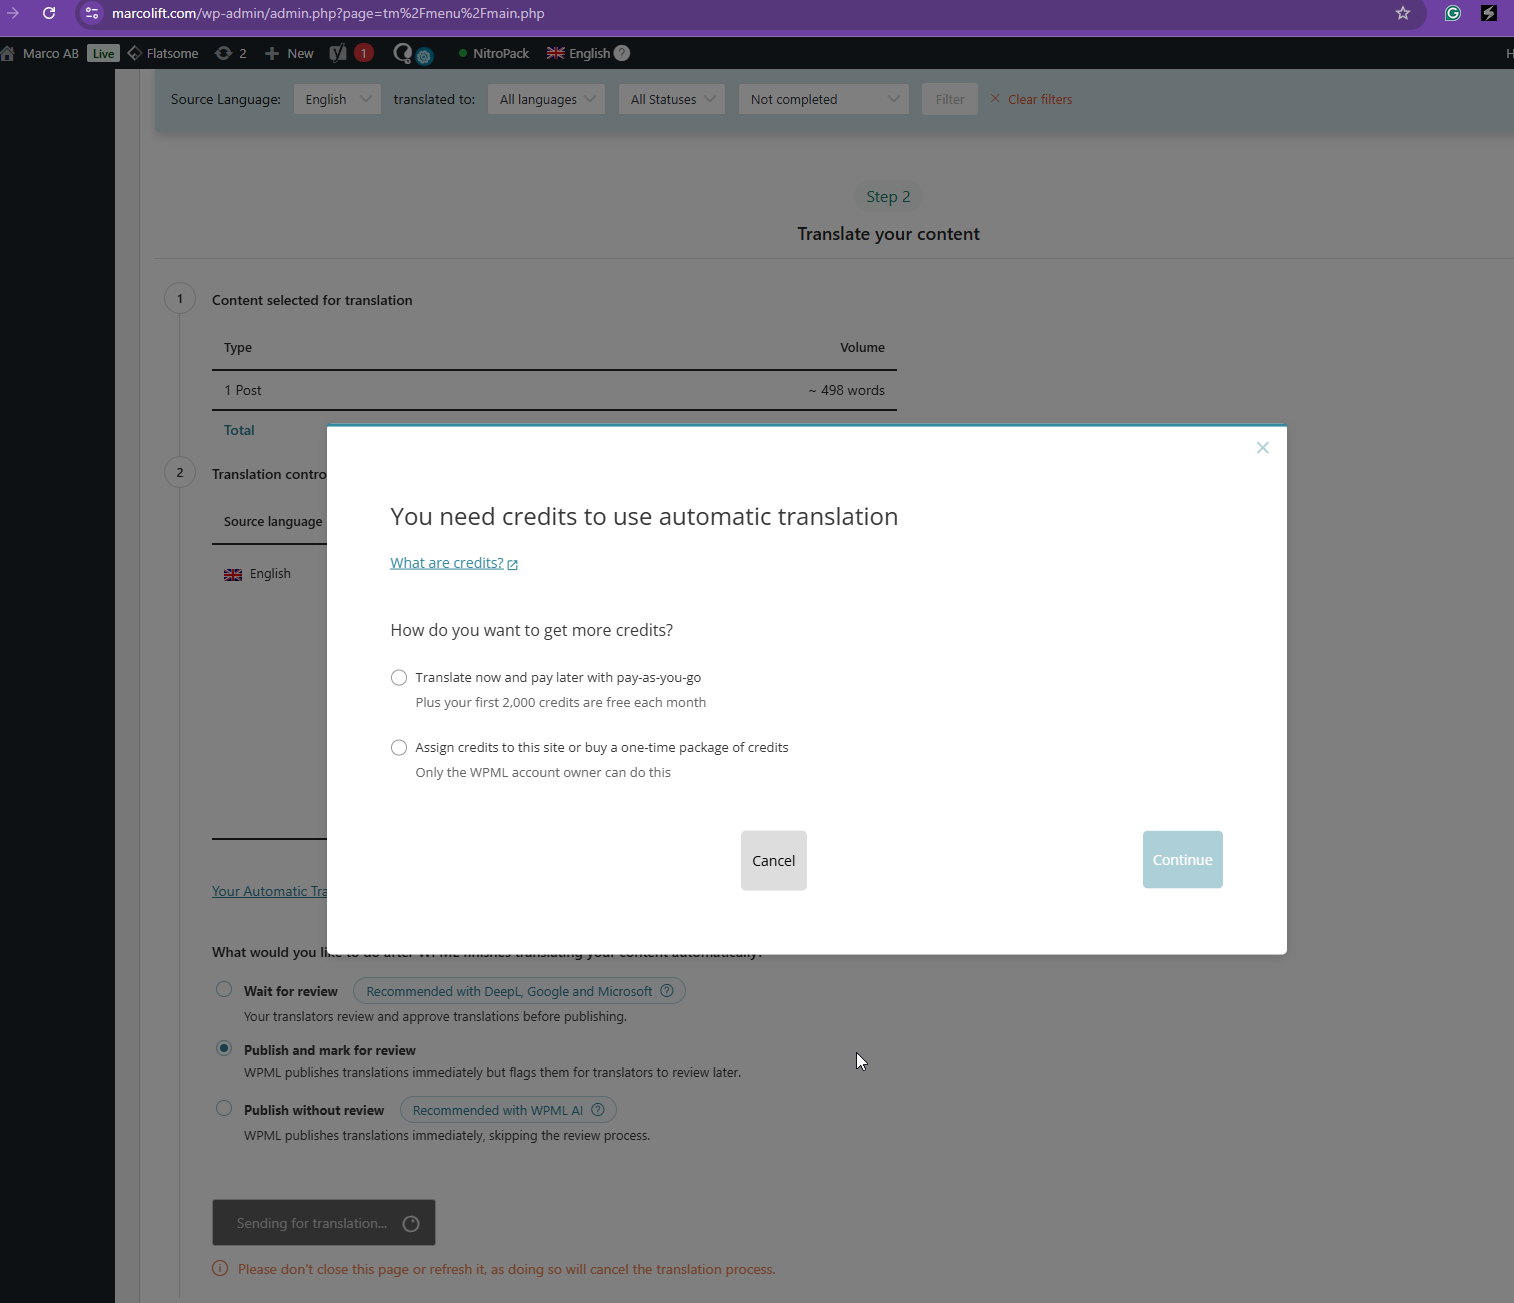Click the Clear filters X icon

pyautogui.click(x=995, y=98)
